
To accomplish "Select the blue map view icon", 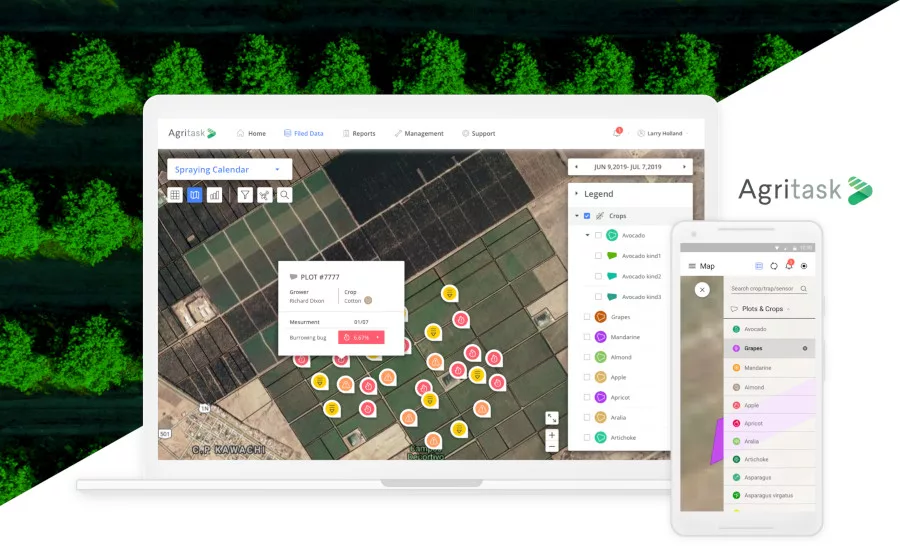I will [195, 195].
